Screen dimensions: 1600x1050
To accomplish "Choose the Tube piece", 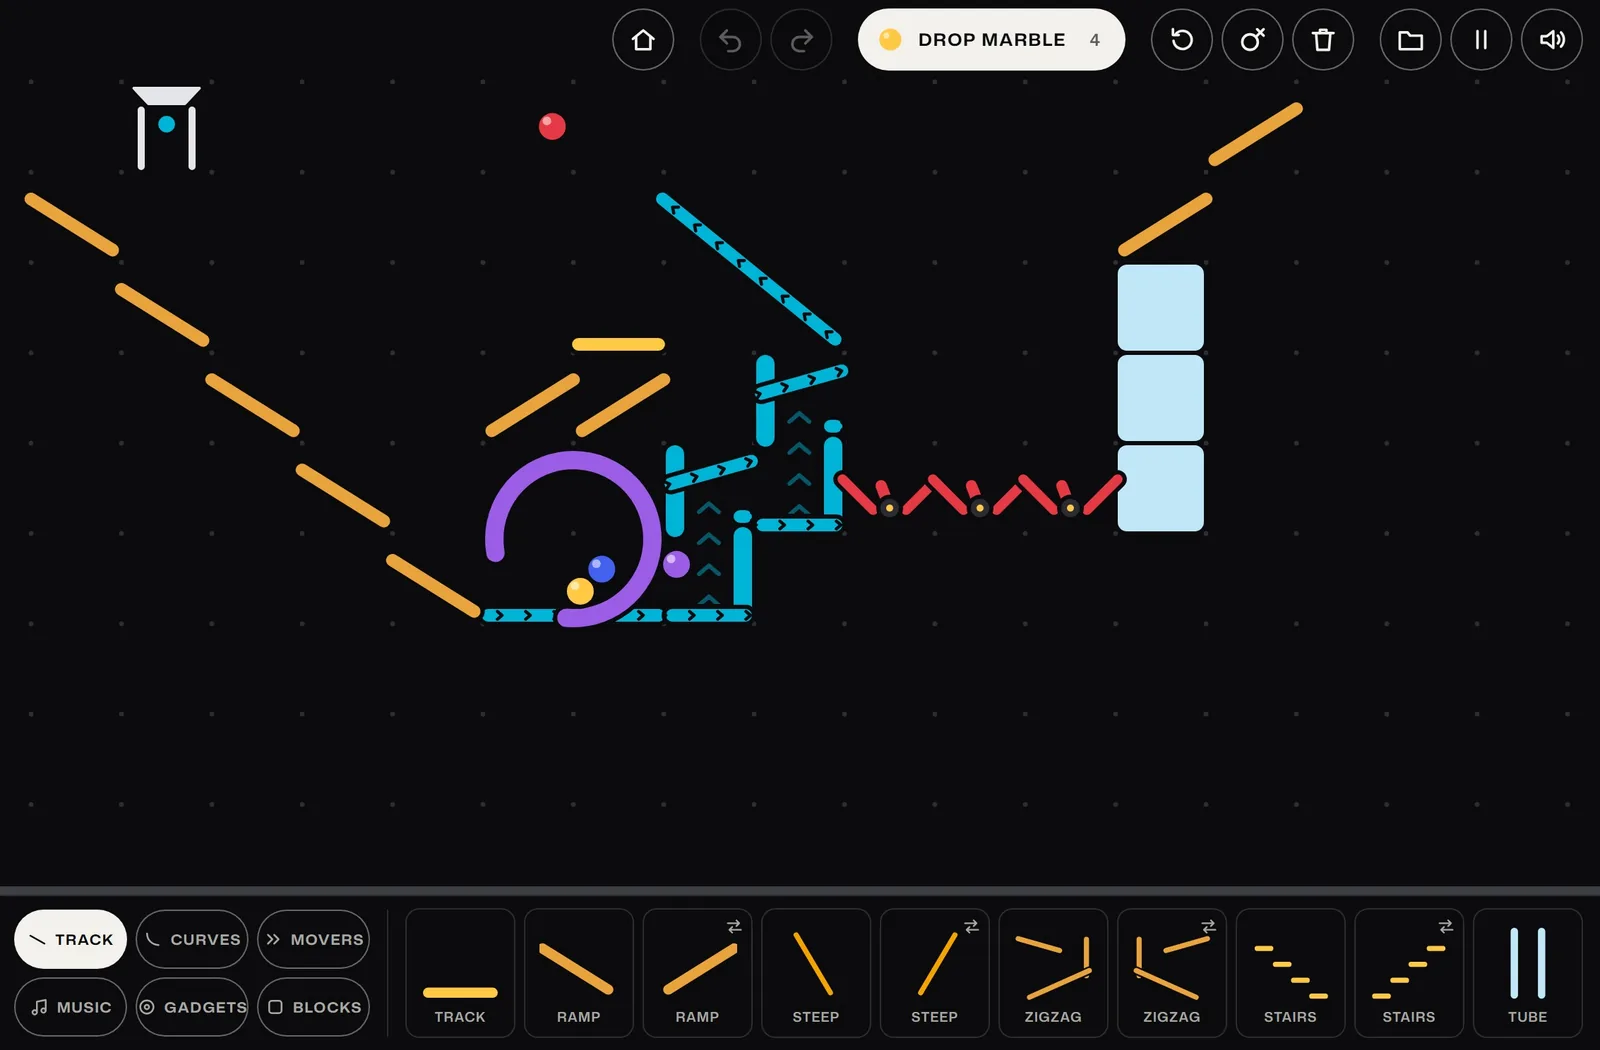I will click(1528, 973).
